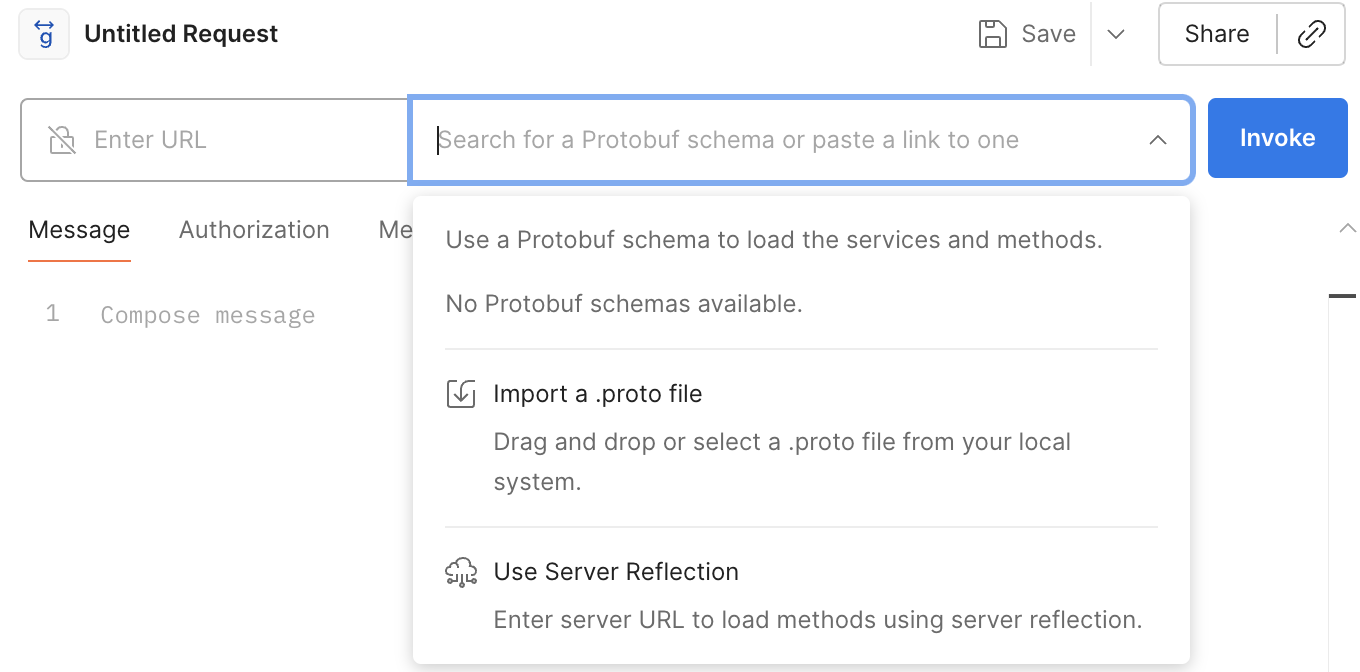Open the Save options dropdown arrow
The image size is (1360, 672).
tap(1116, 34)
